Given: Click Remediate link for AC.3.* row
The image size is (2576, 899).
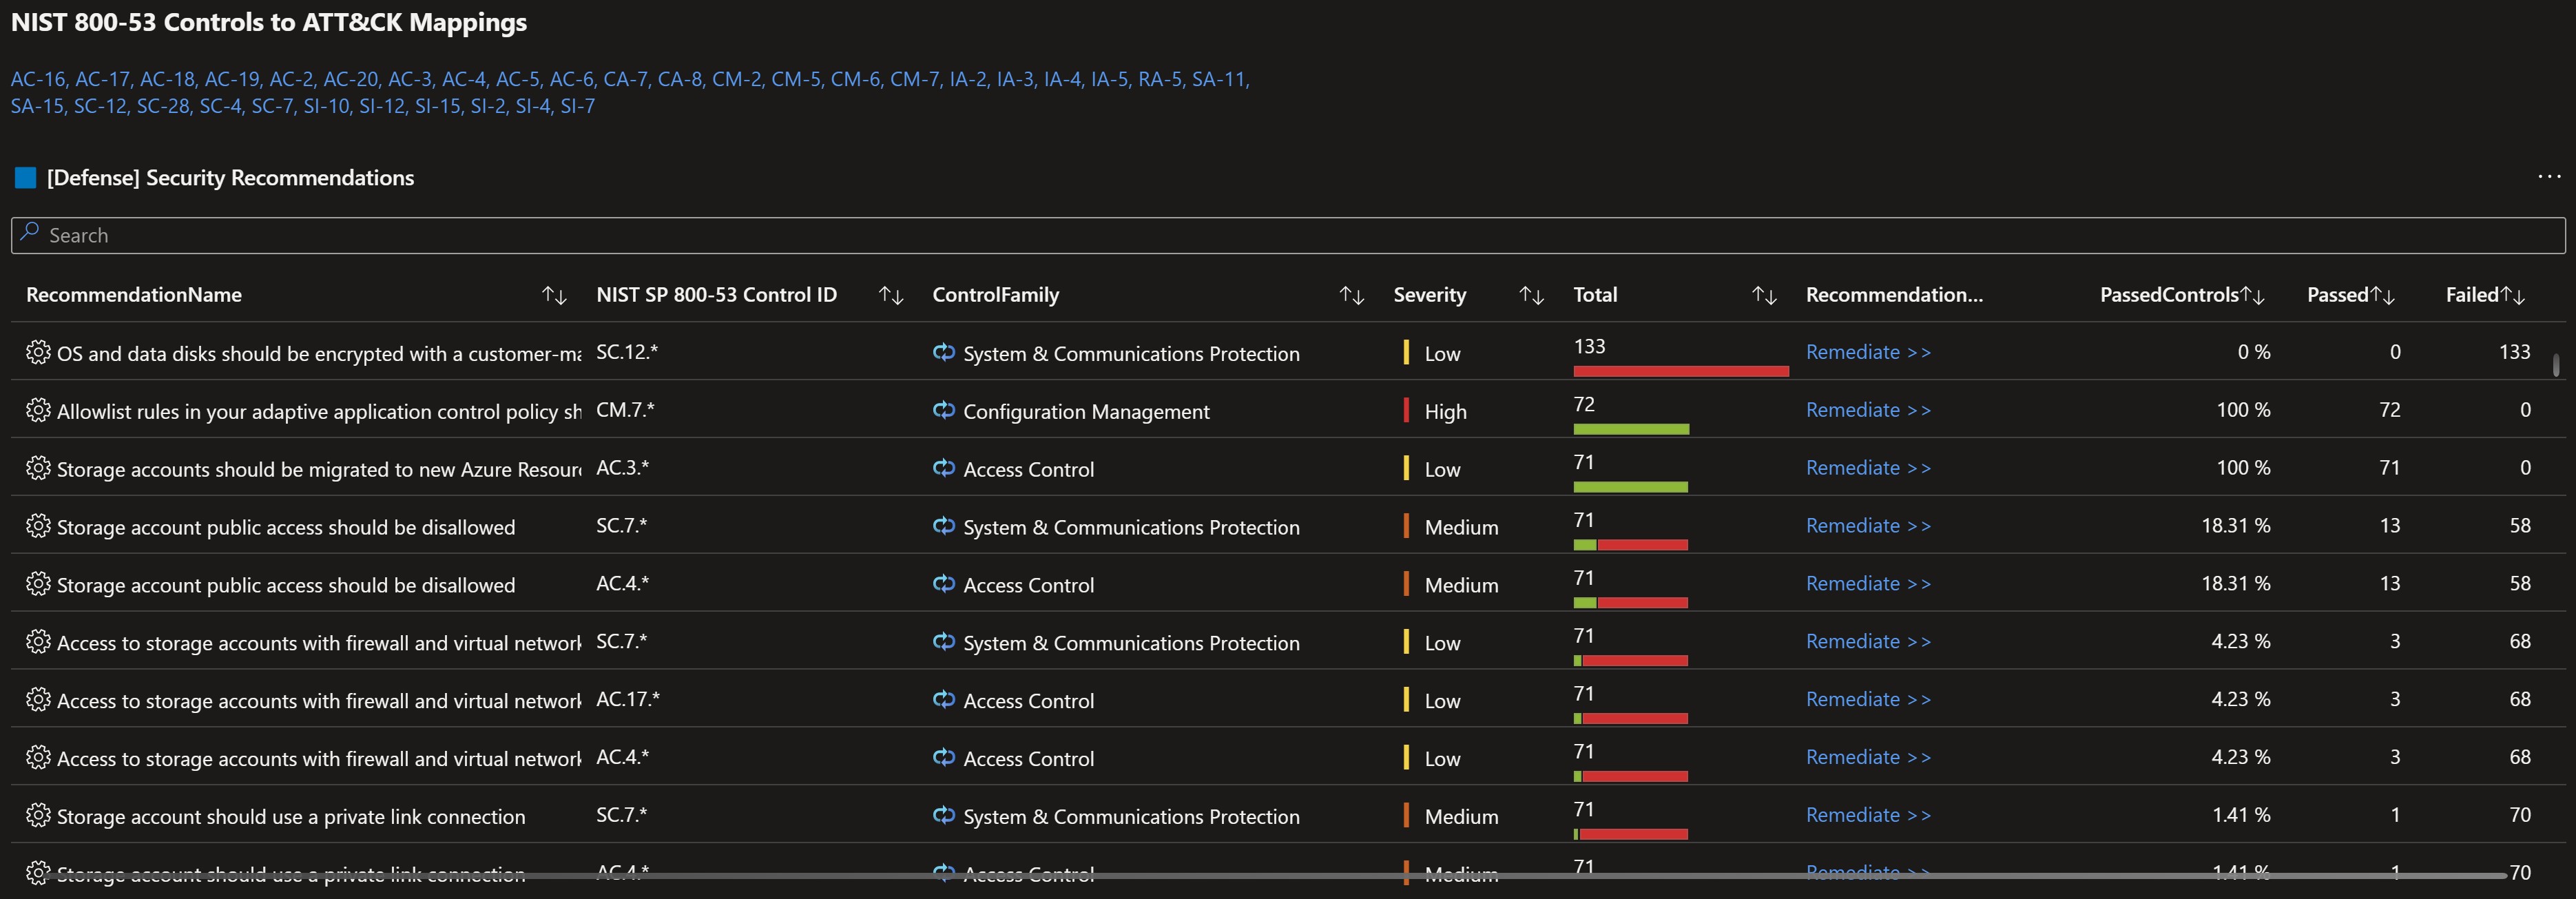Looking at the screenshot, I should [x=1868, y=468].
